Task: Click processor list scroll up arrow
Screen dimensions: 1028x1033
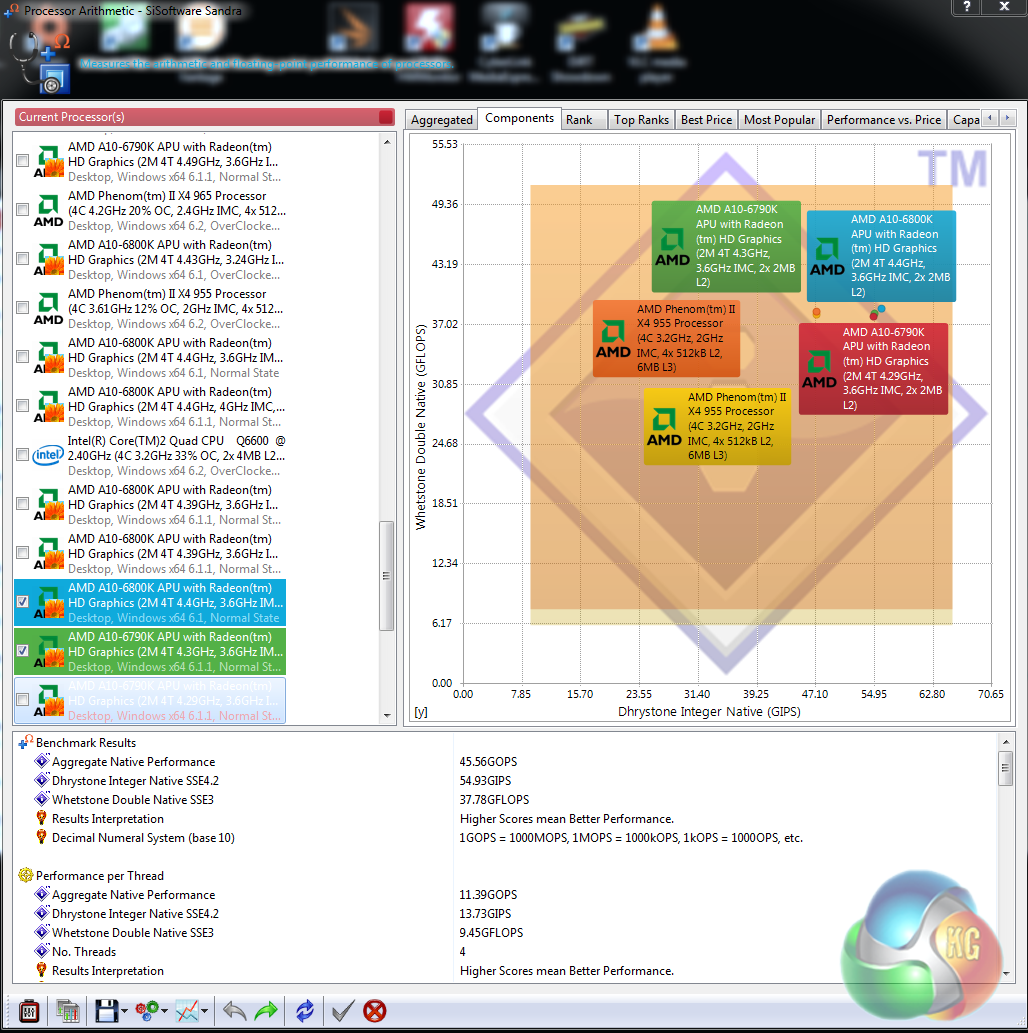Action: 387,142
